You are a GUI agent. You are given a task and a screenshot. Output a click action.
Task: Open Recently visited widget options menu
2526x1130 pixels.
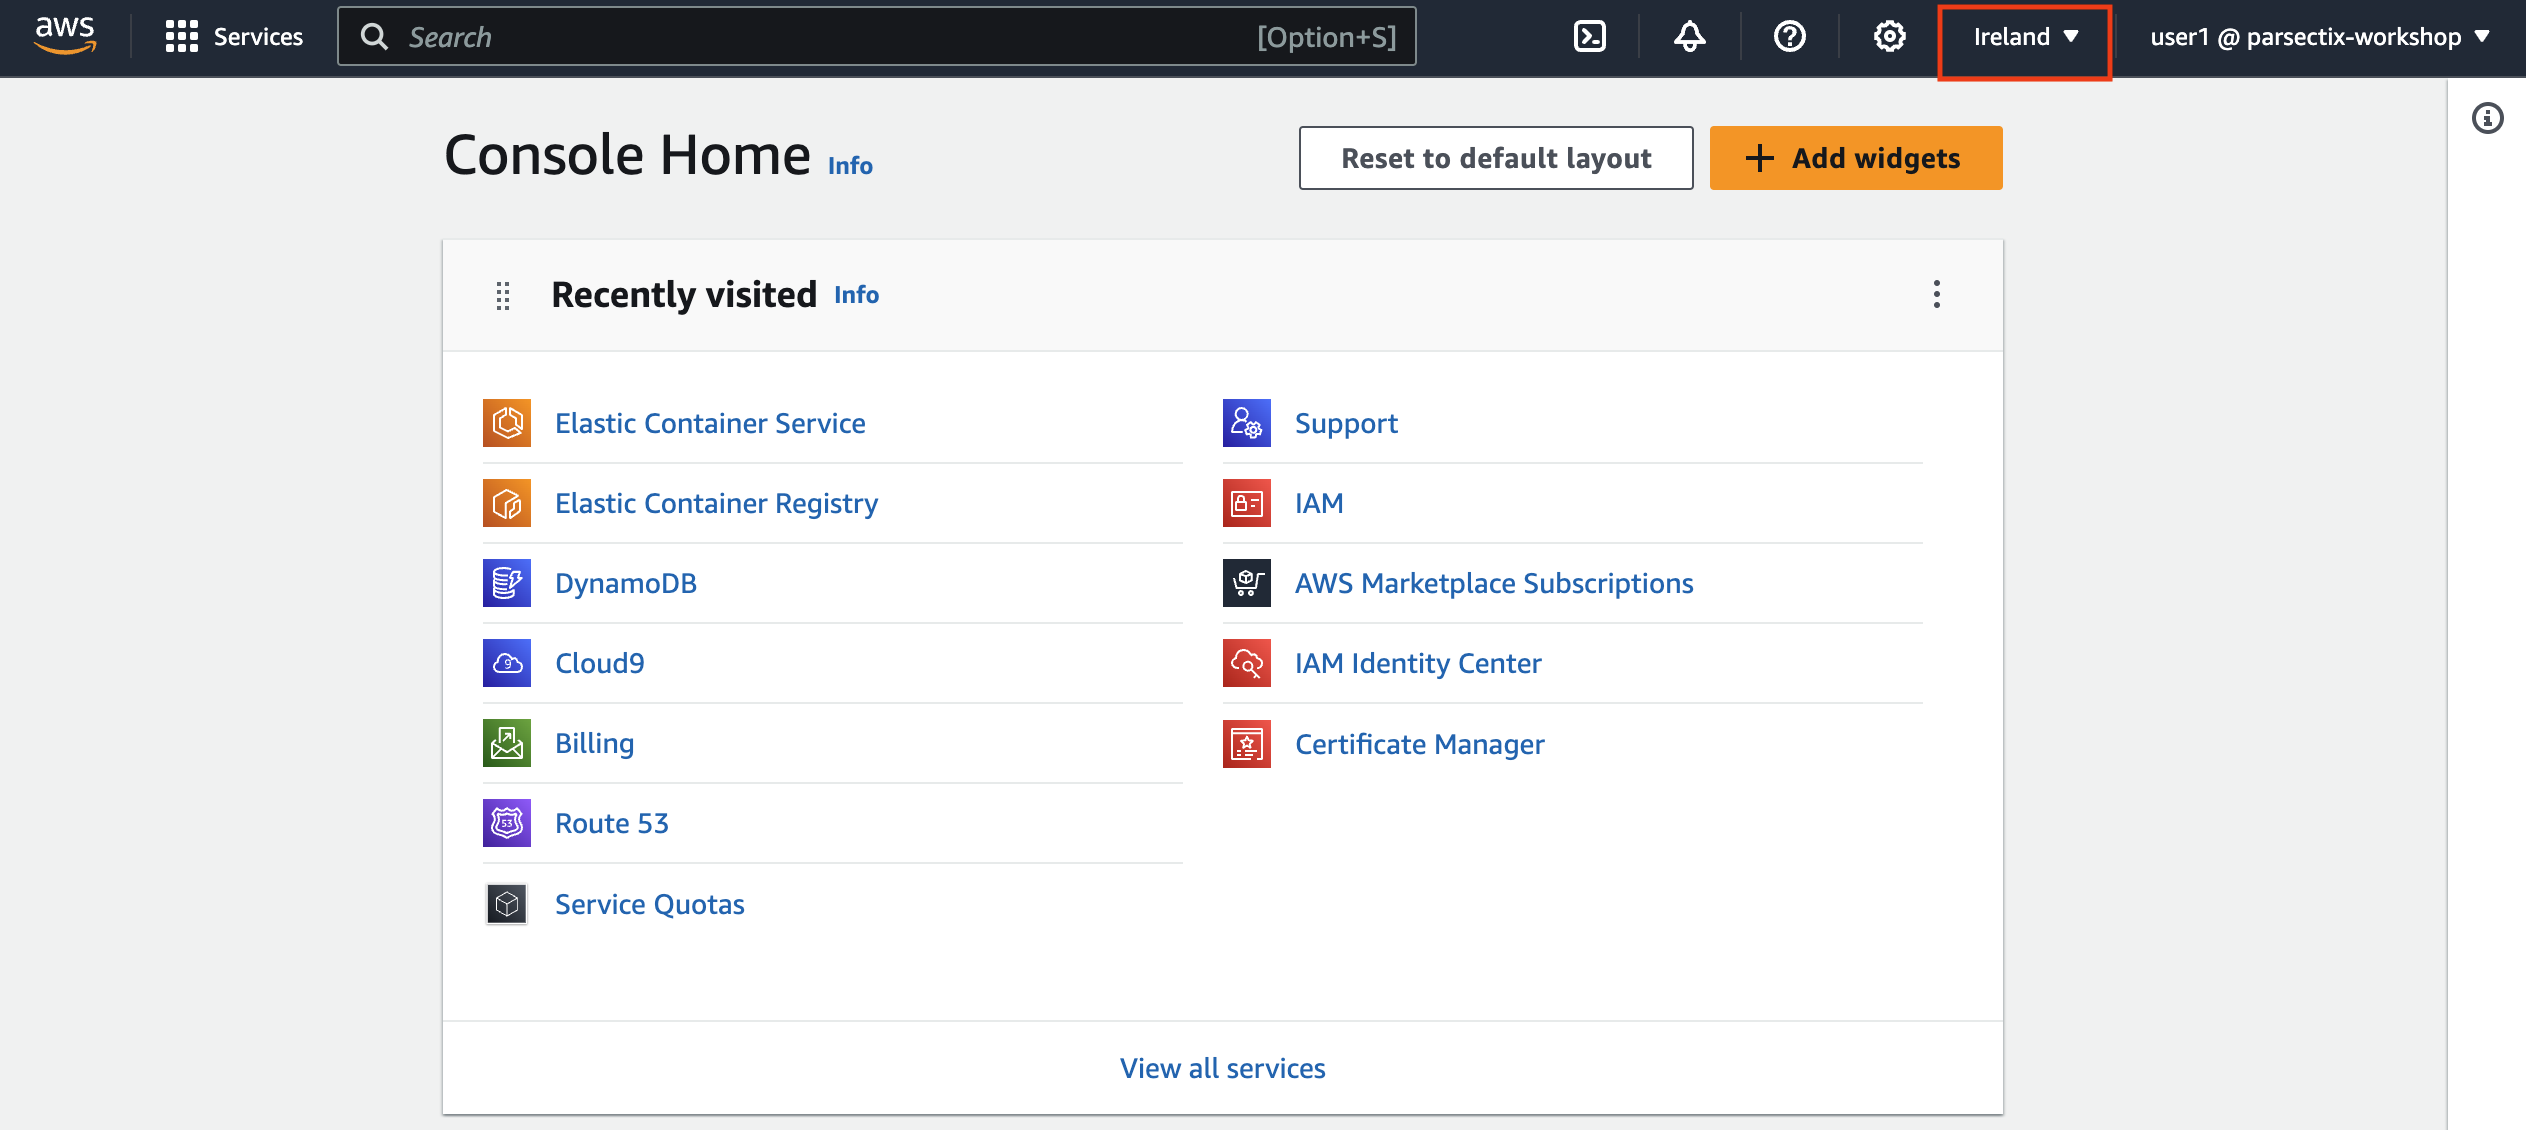(1937, 294)
